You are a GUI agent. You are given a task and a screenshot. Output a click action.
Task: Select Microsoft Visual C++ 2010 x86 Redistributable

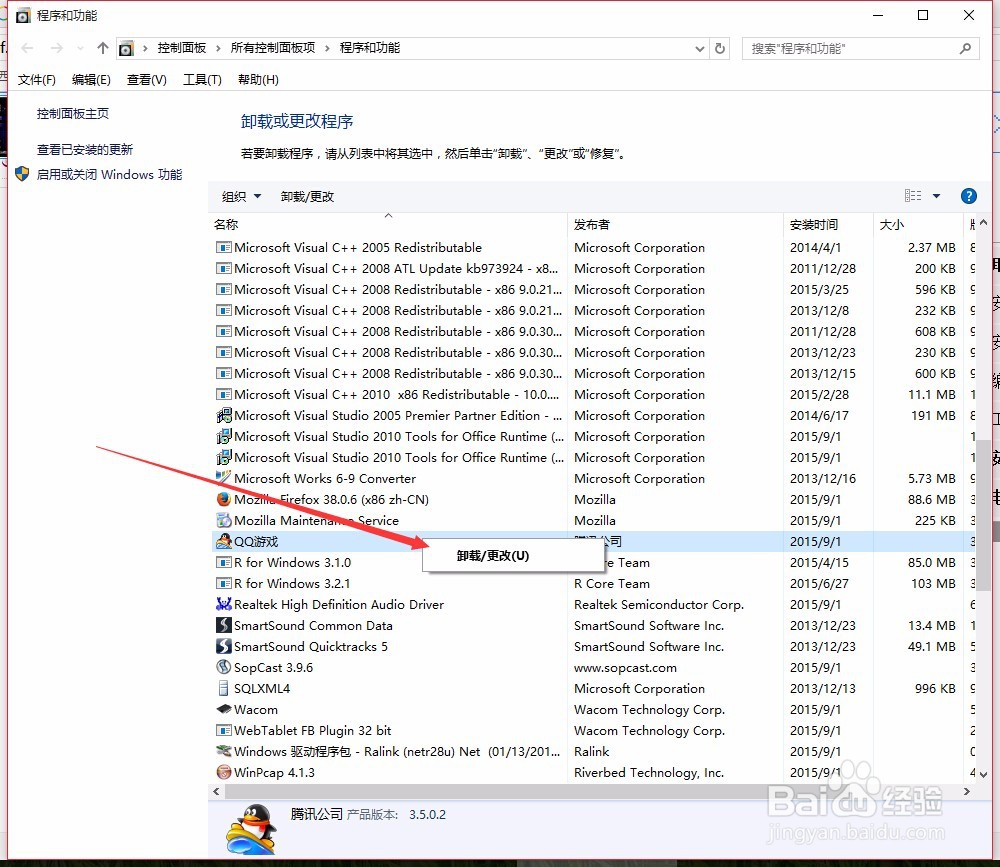pyautogui.click(x=592, y=394)
